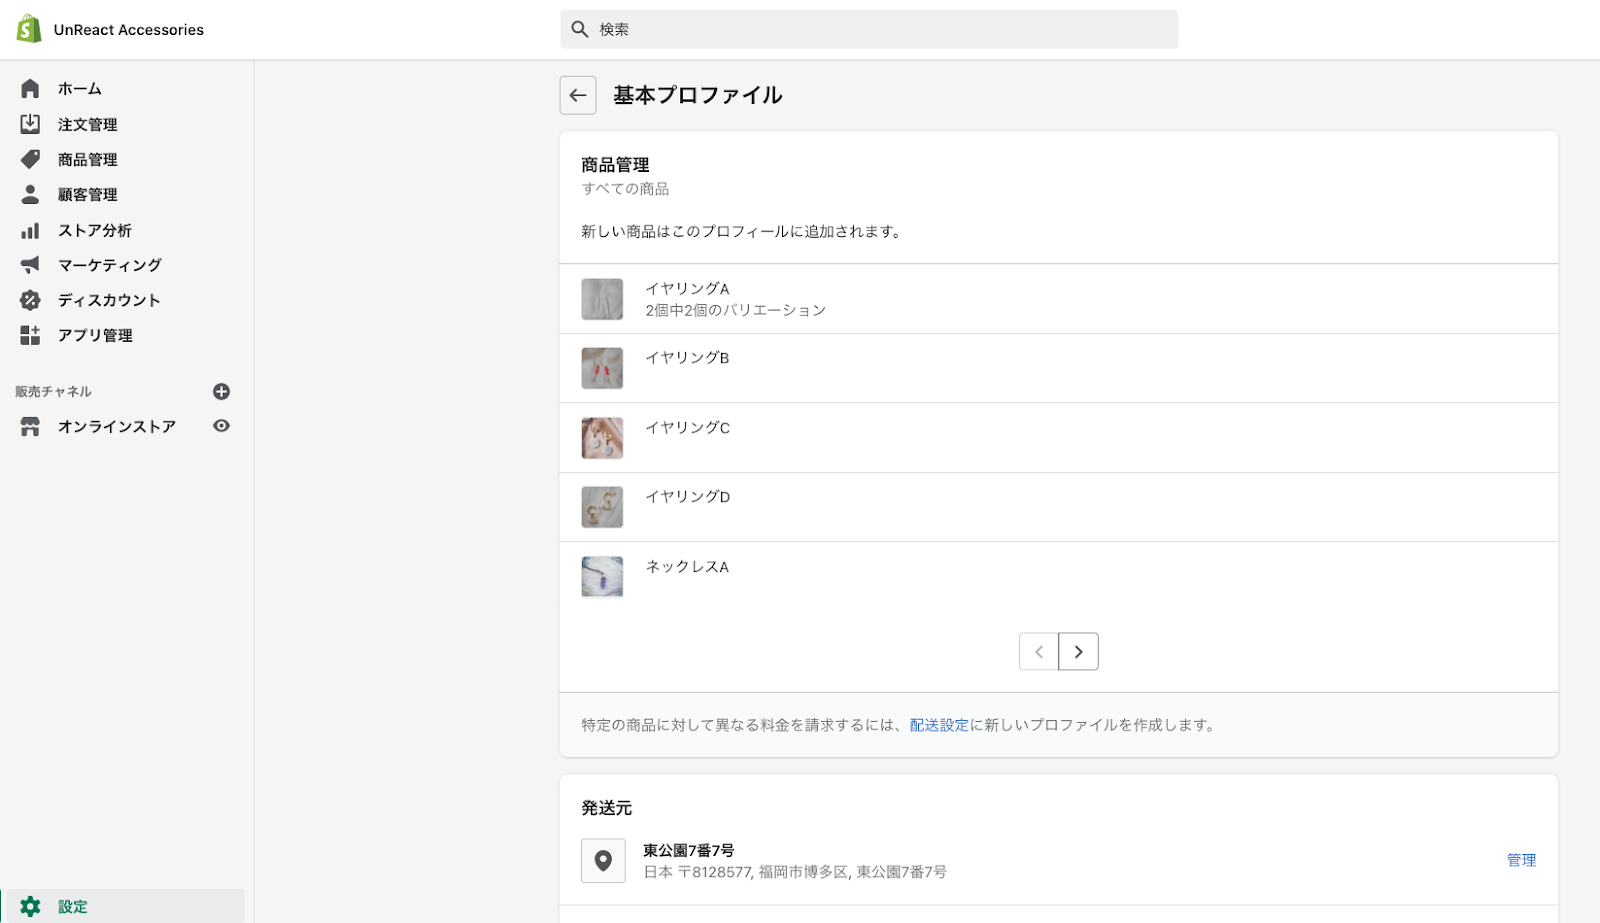Open オンラインストア sales channel
This screenshot has width=1600, height=923.
click(x=116, y=427)
